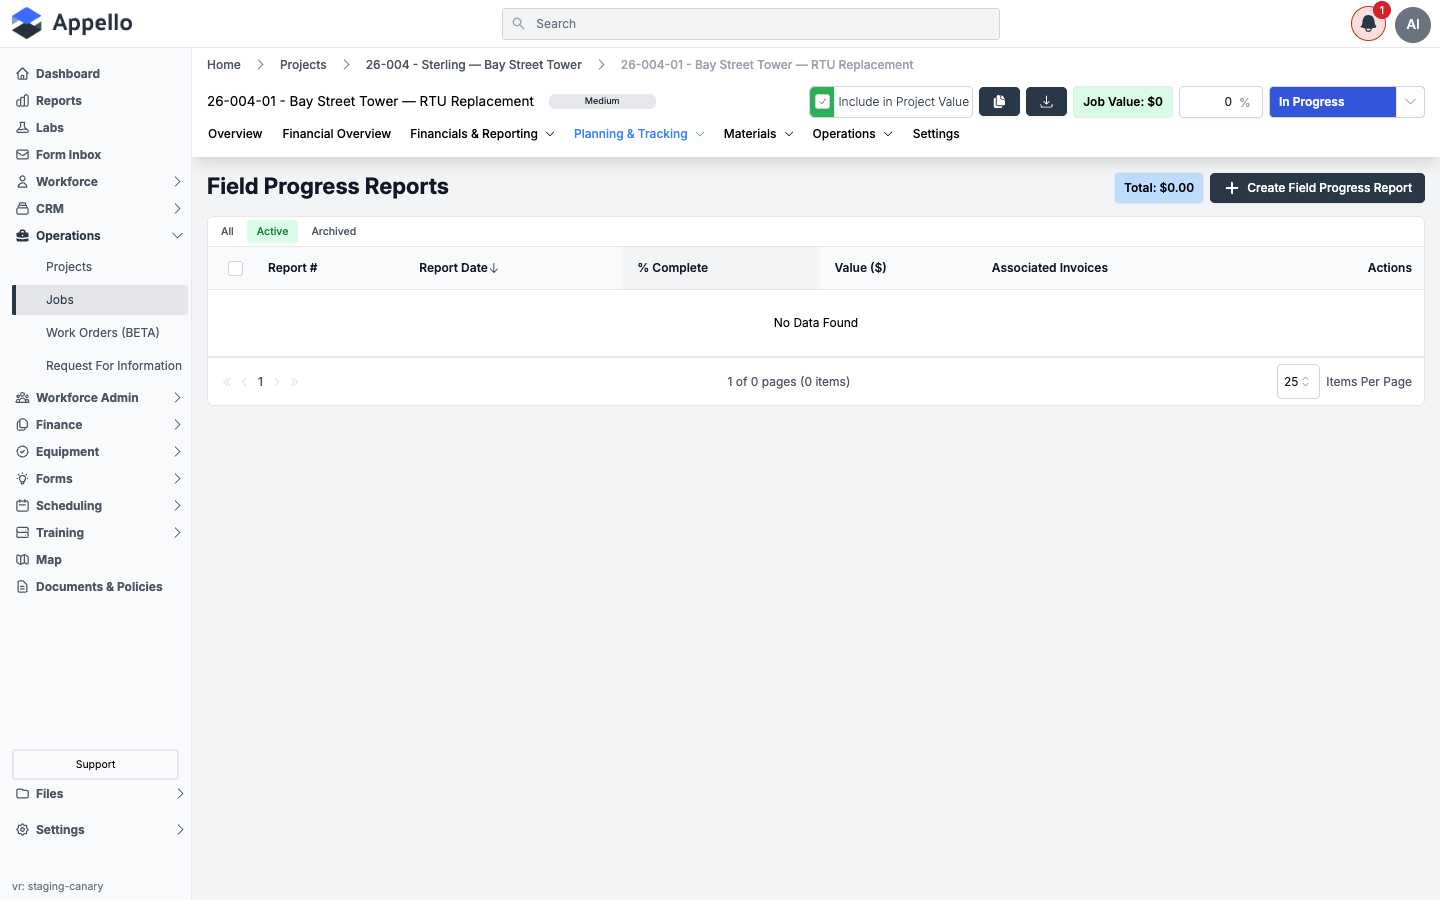Click the copy/duplicate job icon button
The width and height of the screenshot is (1440, 918).
pos(999,102)
